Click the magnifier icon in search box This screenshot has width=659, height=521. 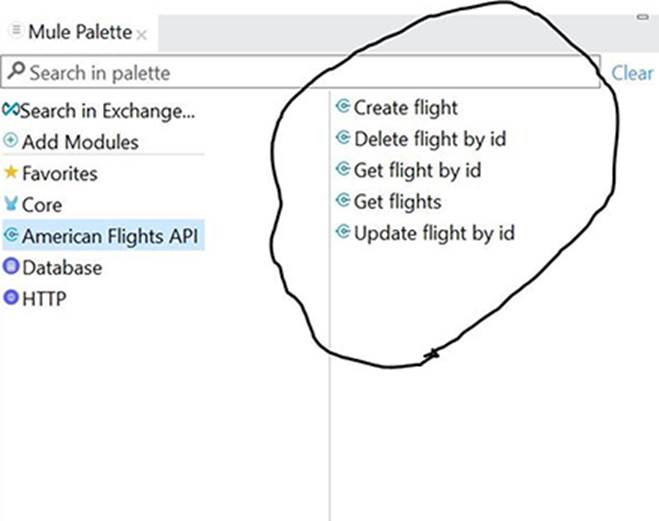(x=16, y=72)
